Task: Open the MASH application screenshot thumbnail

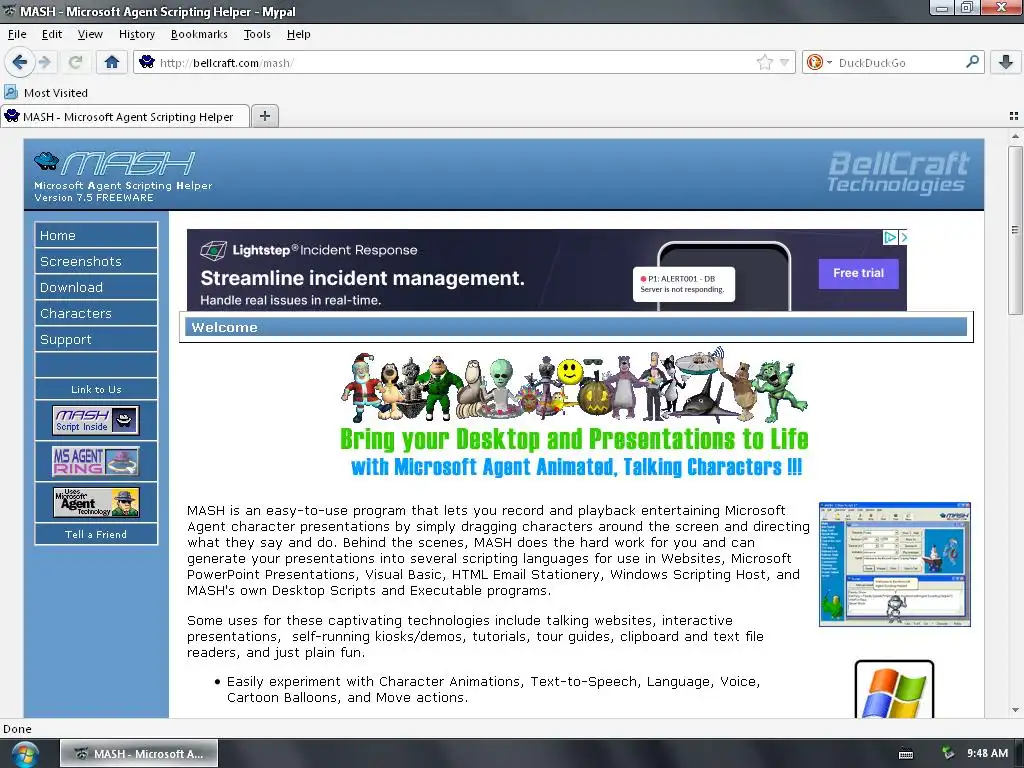Action: pos(895,564)
